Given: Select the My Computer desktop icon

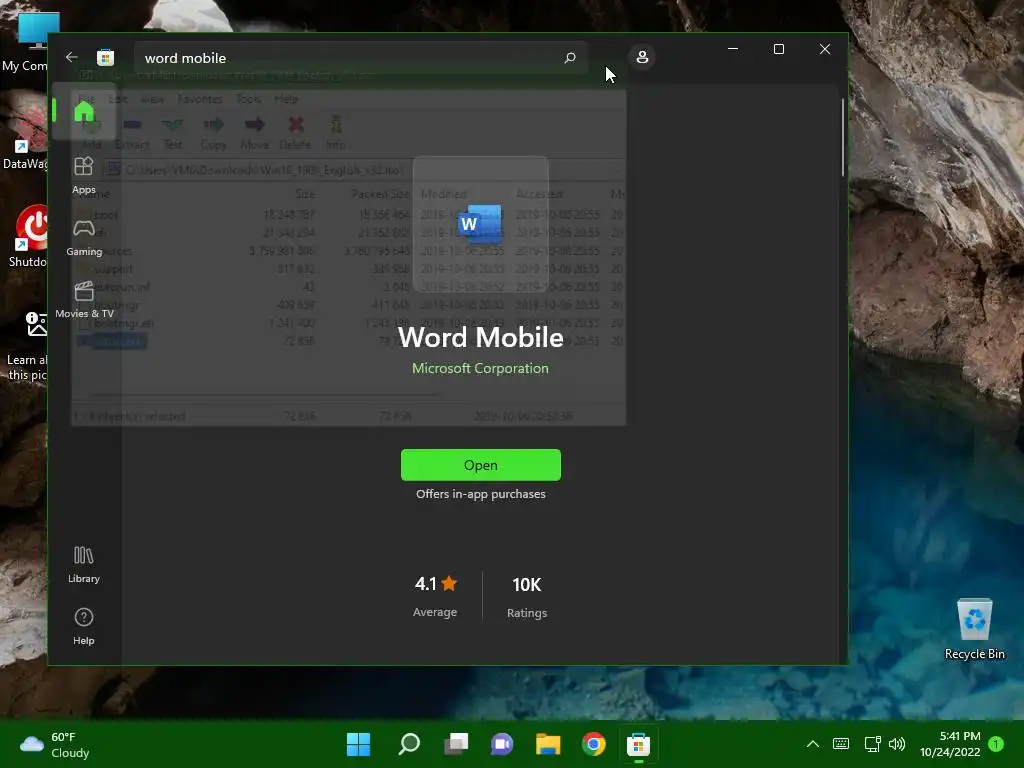Looking at the screenshot, I should 26,42.
